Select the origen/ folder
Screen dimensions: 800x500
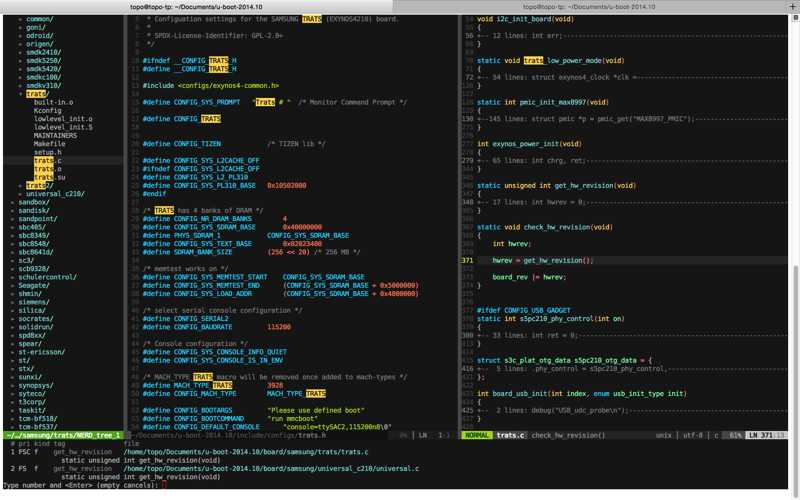40,44
